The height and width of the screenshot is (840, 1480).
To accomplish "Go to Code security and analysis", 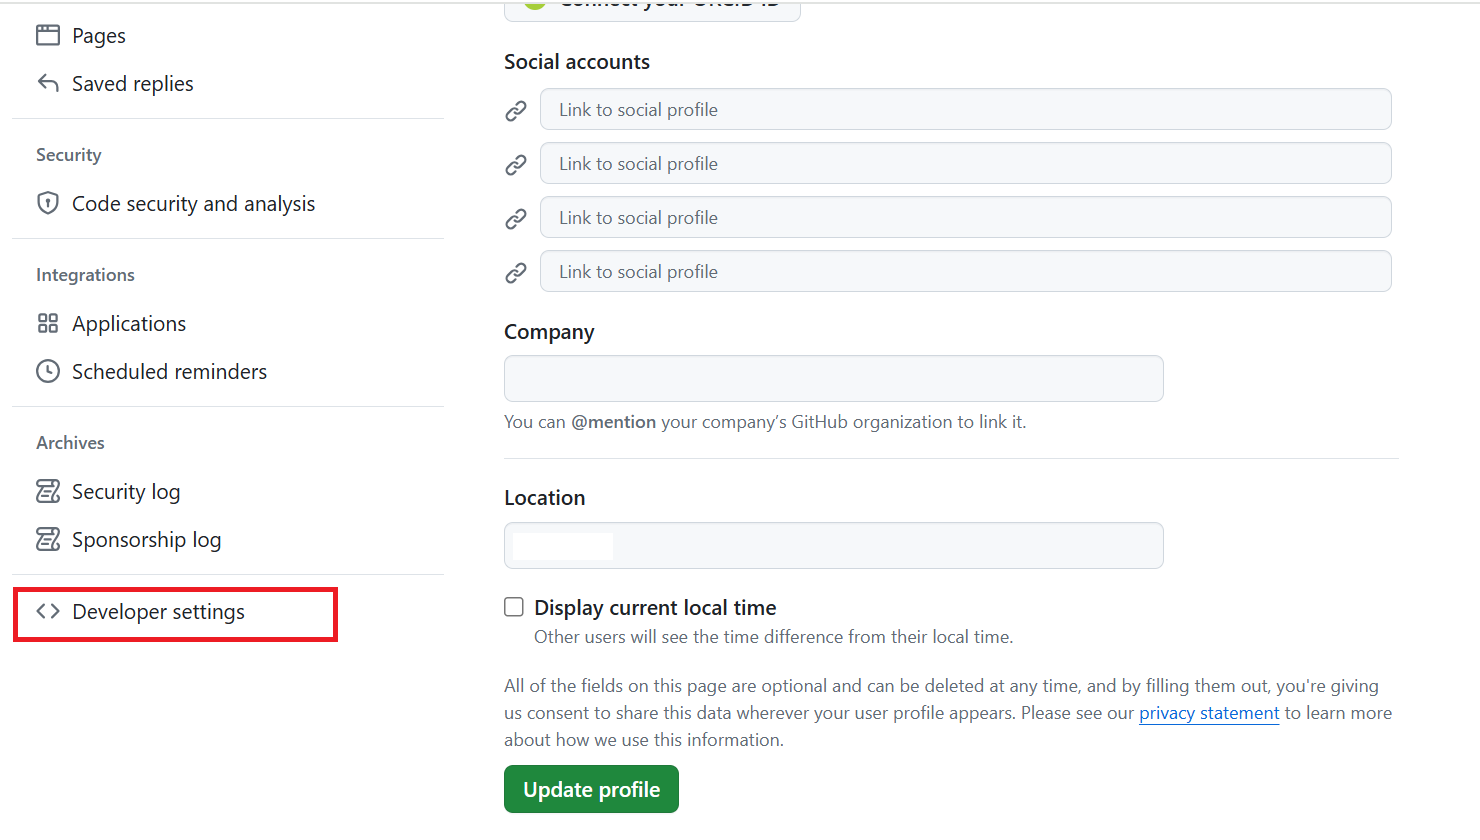I will pos(193,204).
